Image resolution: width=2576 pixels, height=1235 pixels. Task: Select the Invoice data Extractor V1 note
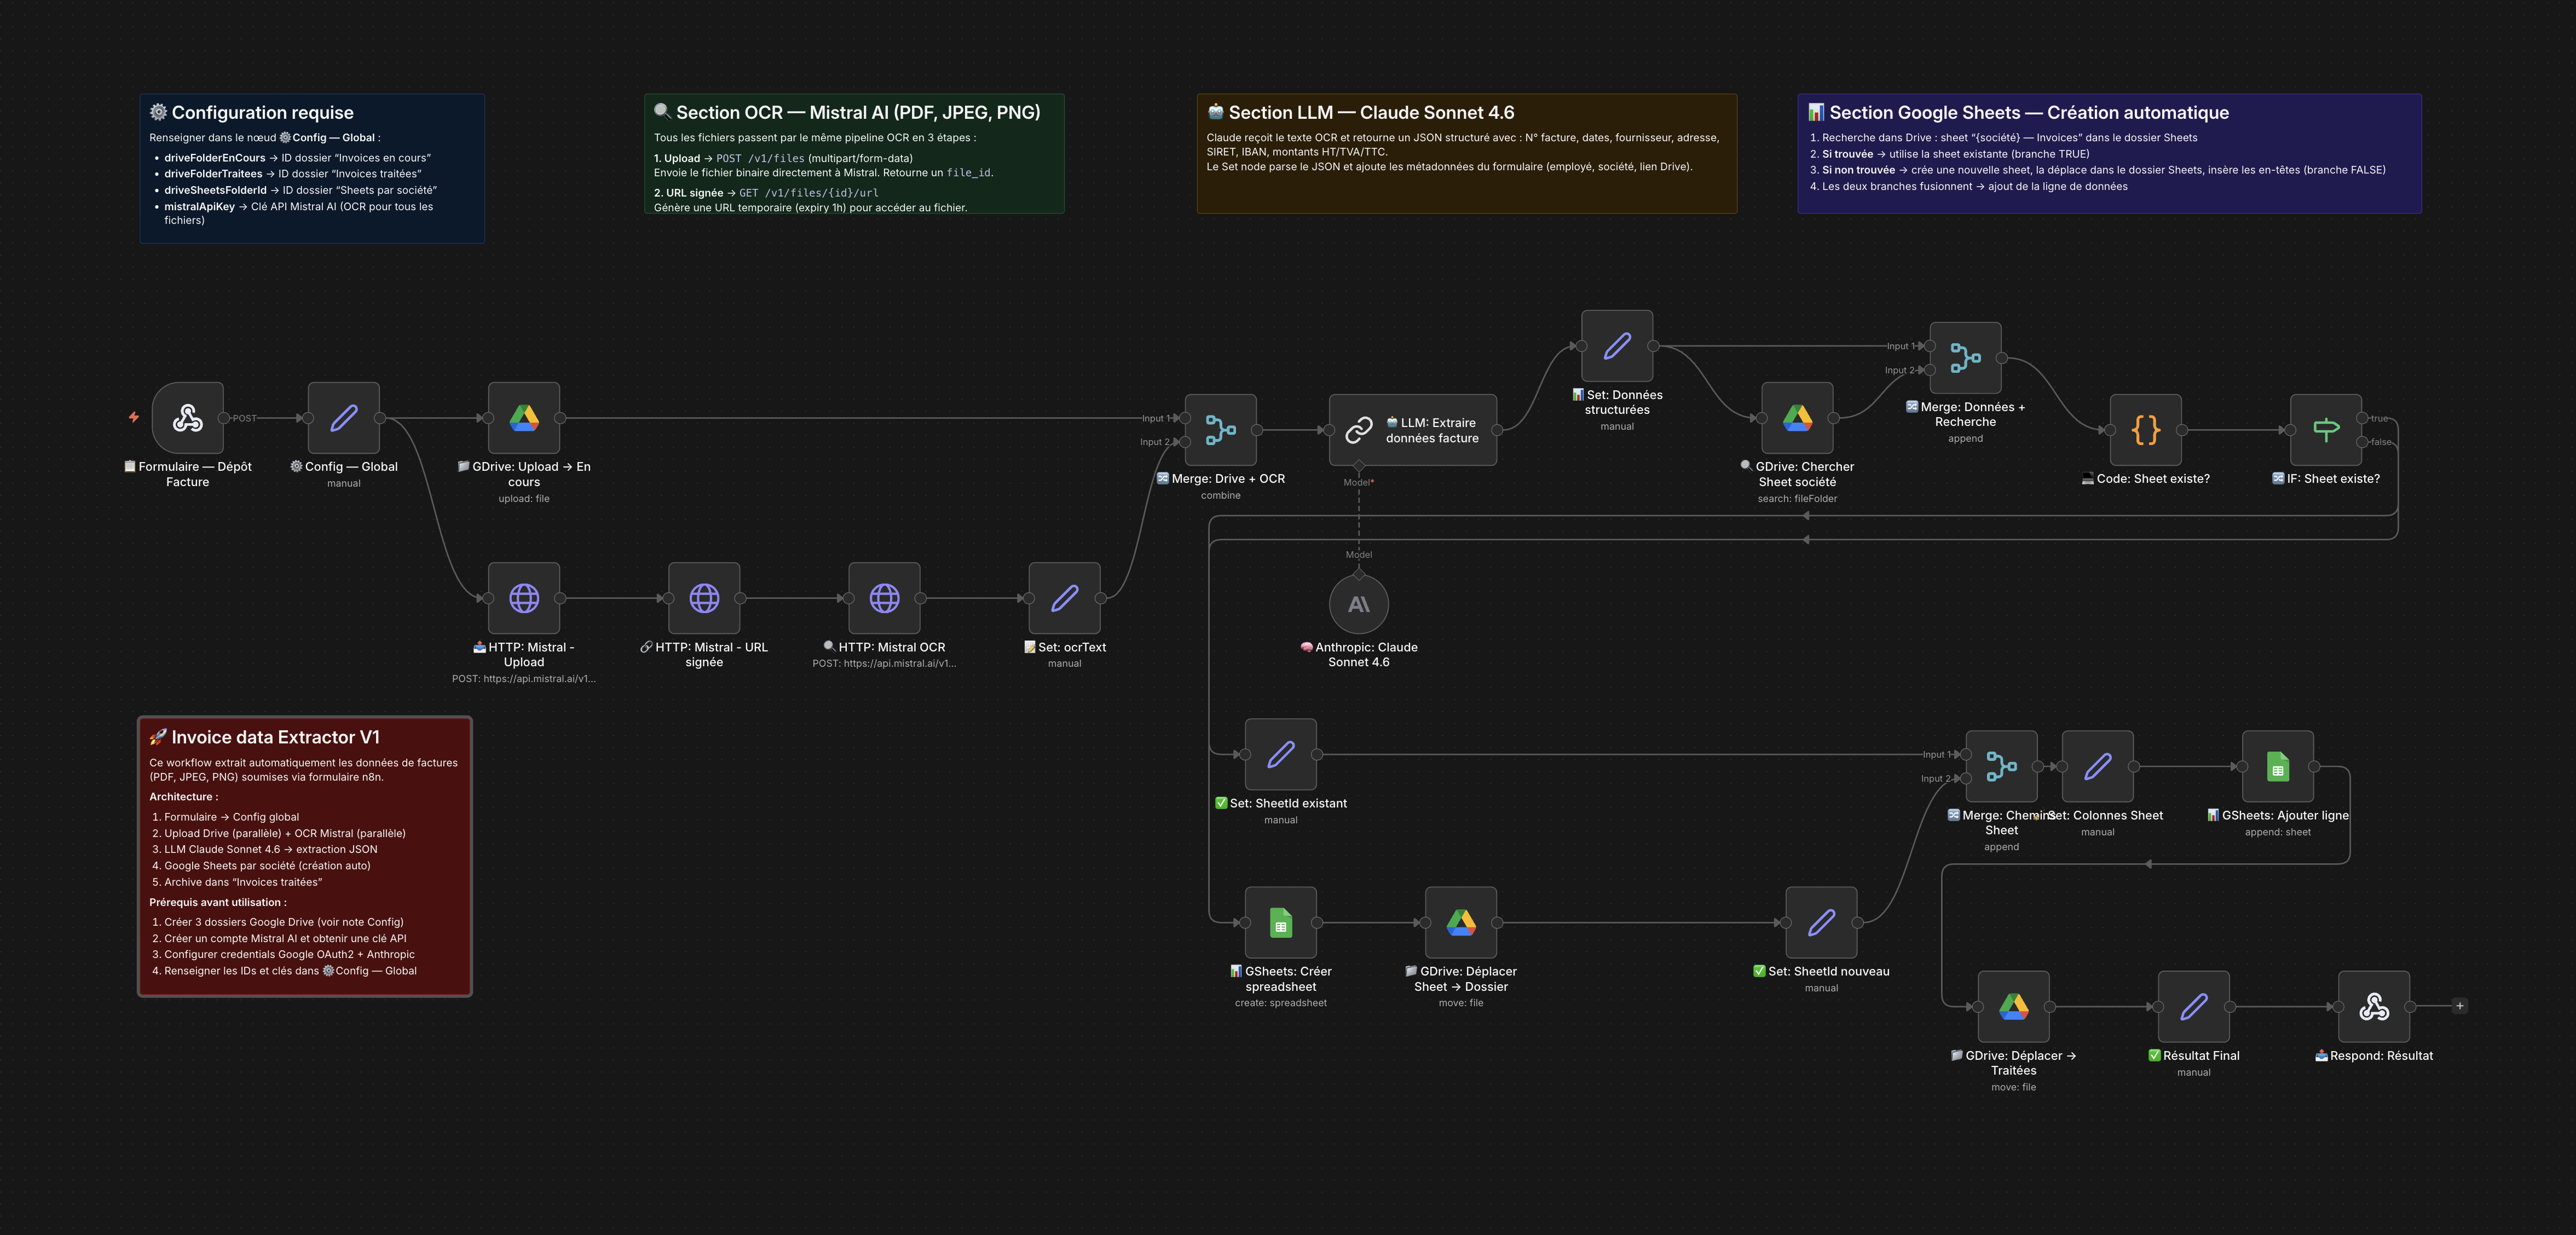pyautogui.click(x=305, y=856)
